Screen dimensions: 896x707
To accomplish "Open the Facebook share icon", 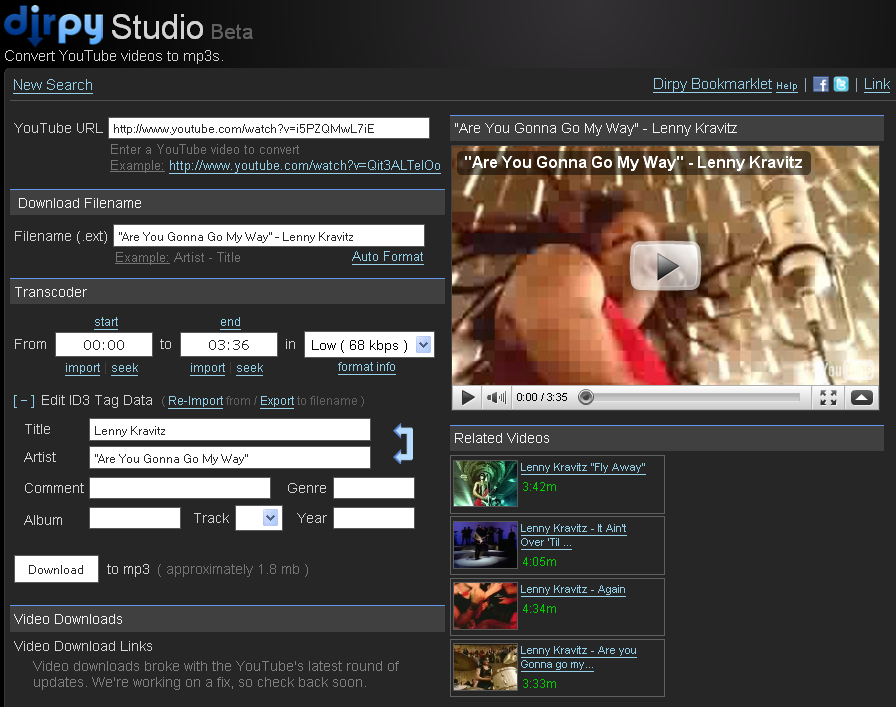I will point(821,85).
